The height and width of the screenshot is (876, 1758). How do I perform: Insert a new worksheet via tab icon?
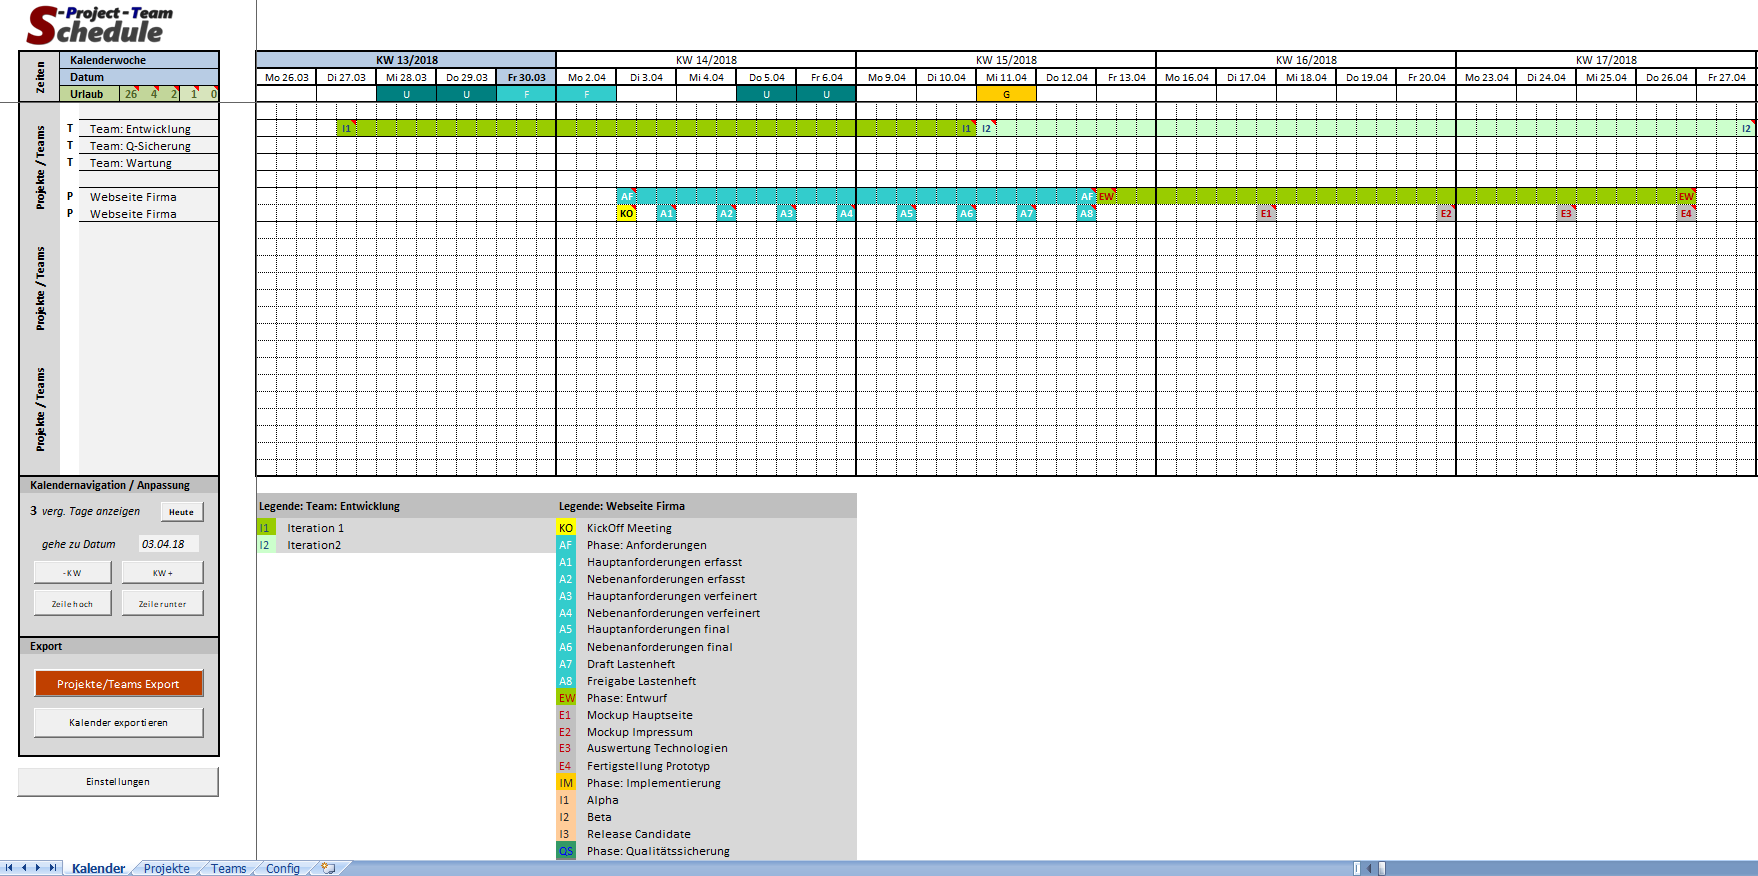click(328, 868)
